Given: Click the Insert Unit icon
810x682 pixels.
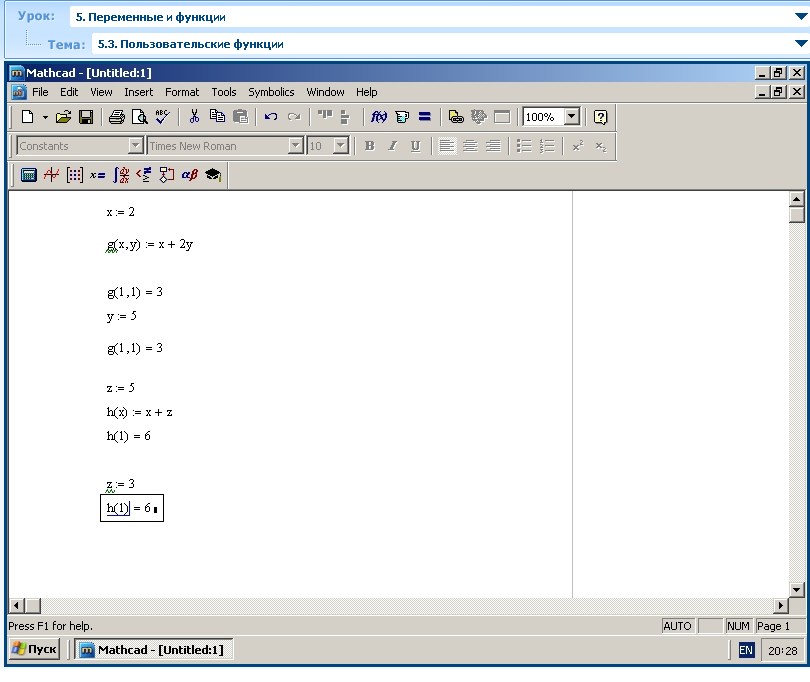Looking at the screenshot, I should (x=402, y=117).
